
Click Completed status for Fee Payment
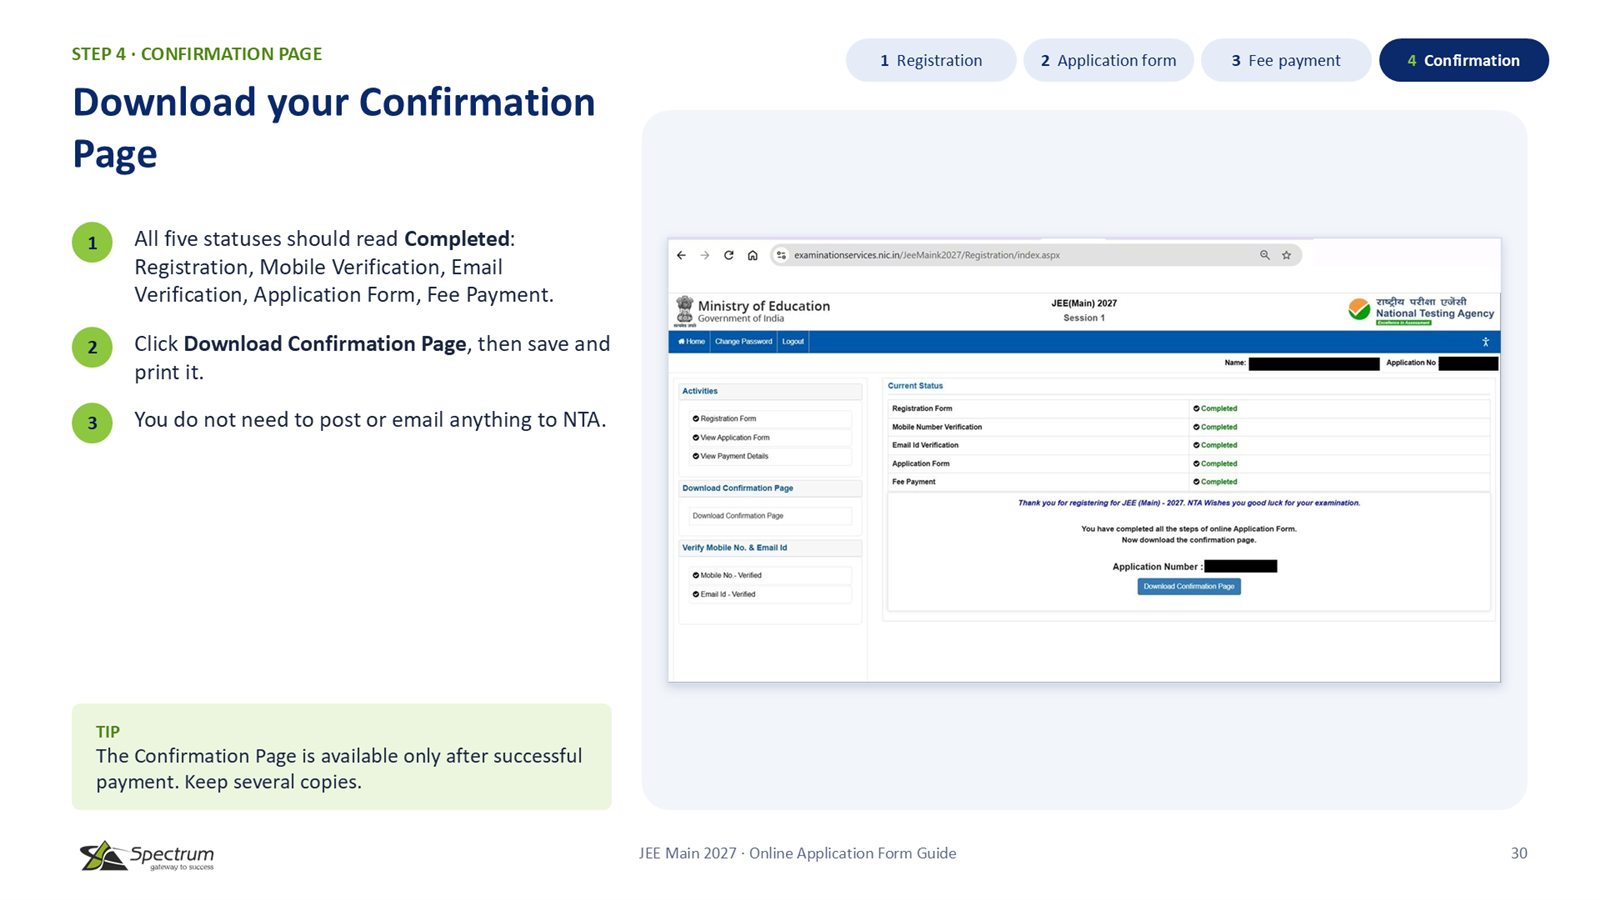[1215, 482]
